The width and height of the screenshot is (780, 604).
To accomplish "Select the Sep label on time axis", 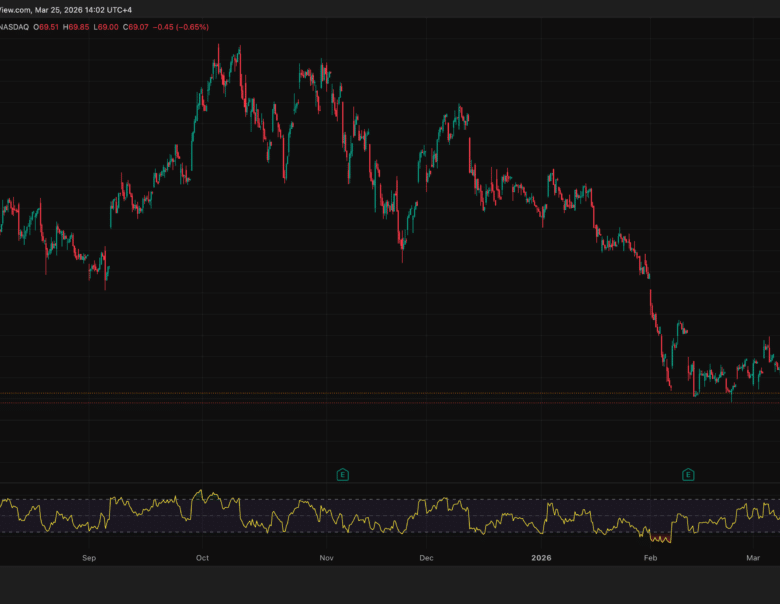I will click(x=88, y=557).
